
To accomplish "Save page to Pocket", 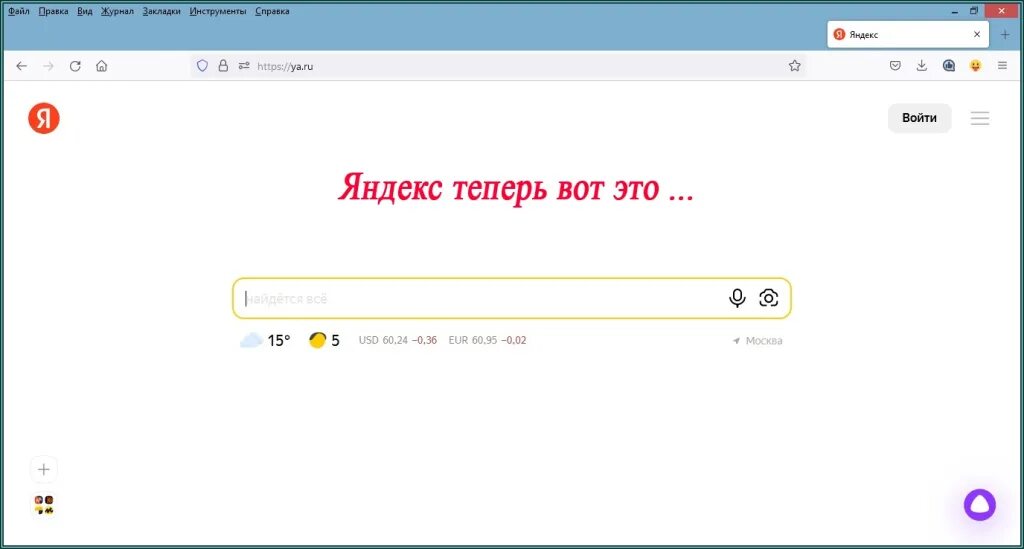I will point(895,65).
